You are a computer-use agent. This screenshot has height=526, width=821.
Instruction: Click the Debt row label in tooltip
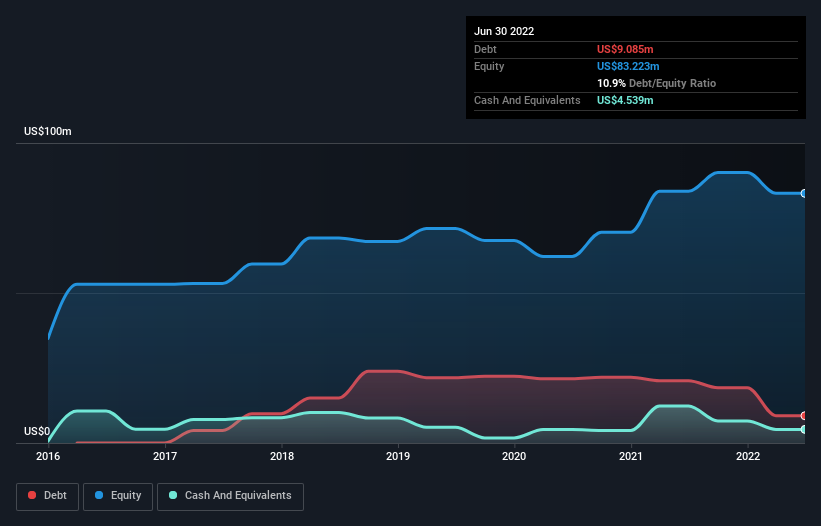485,49
